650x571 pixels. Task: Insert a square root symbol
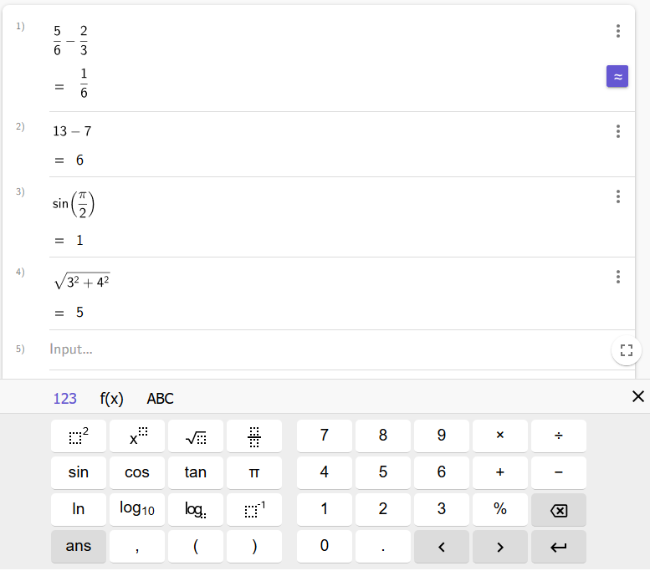(x=196, y=436)
